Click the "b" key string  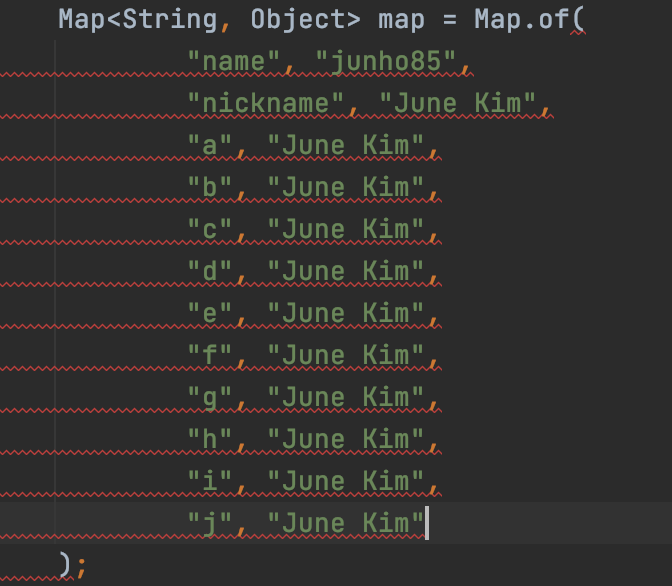click(x=210, y=187)
